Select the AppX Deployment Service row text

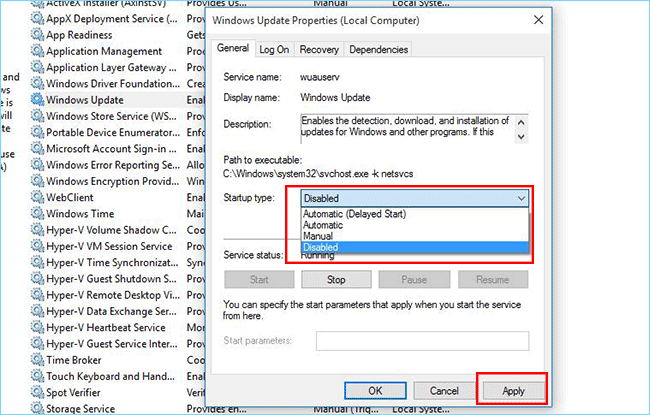point(112,19)
